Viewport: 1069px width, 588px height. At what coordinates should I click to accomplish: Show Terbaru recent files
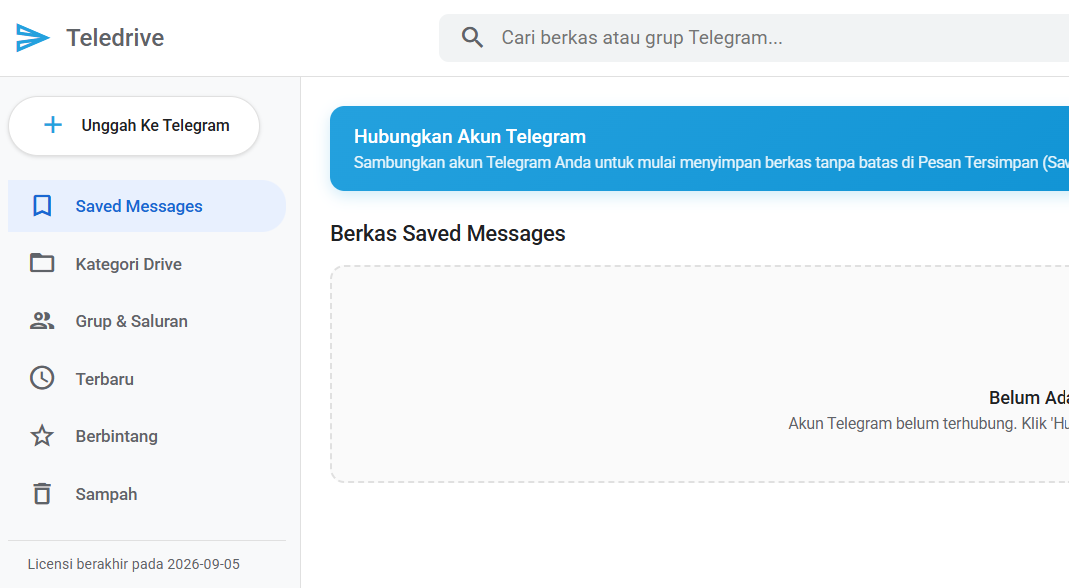coord(147,379)
